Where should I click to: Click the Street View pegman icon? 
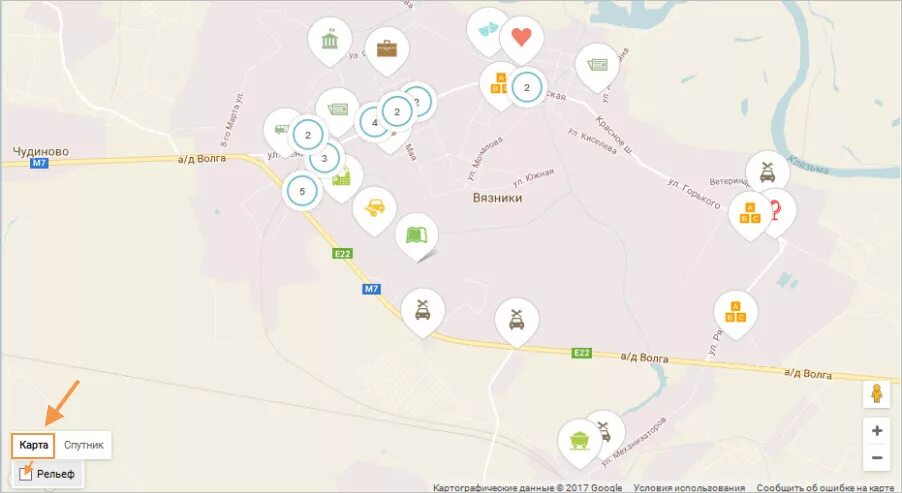pos(876,395)
